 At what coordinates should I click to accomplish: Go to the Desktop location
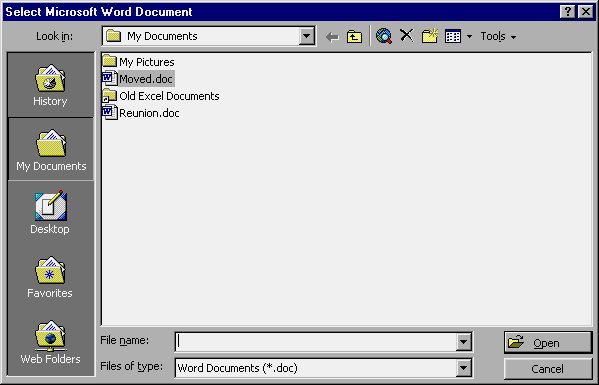(x=50, y=212)
